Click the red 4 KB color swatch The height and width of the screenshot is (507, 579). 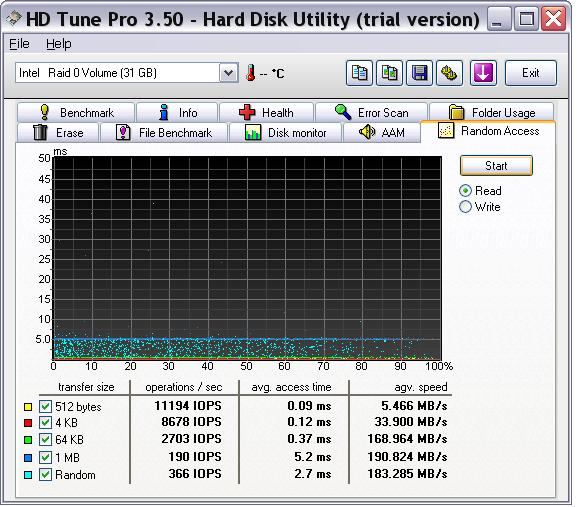28,422
